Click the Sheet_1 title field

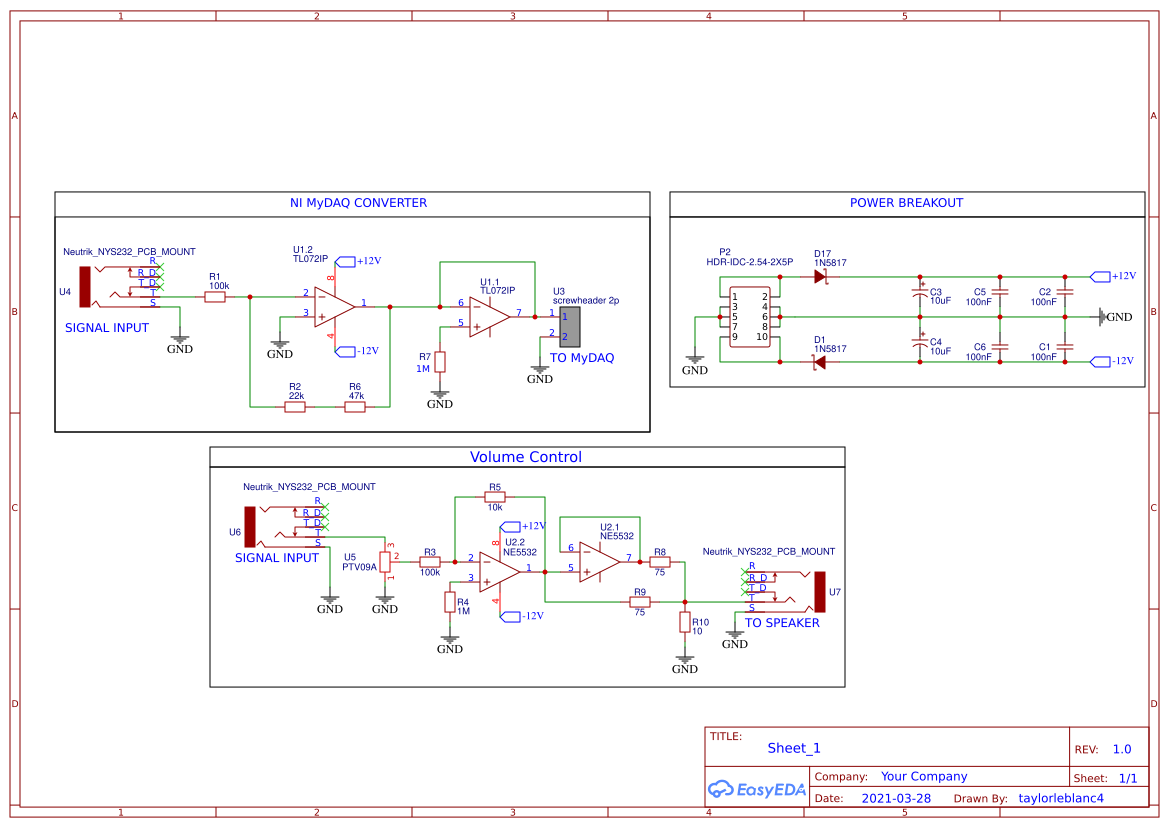[x=792, y=748]
